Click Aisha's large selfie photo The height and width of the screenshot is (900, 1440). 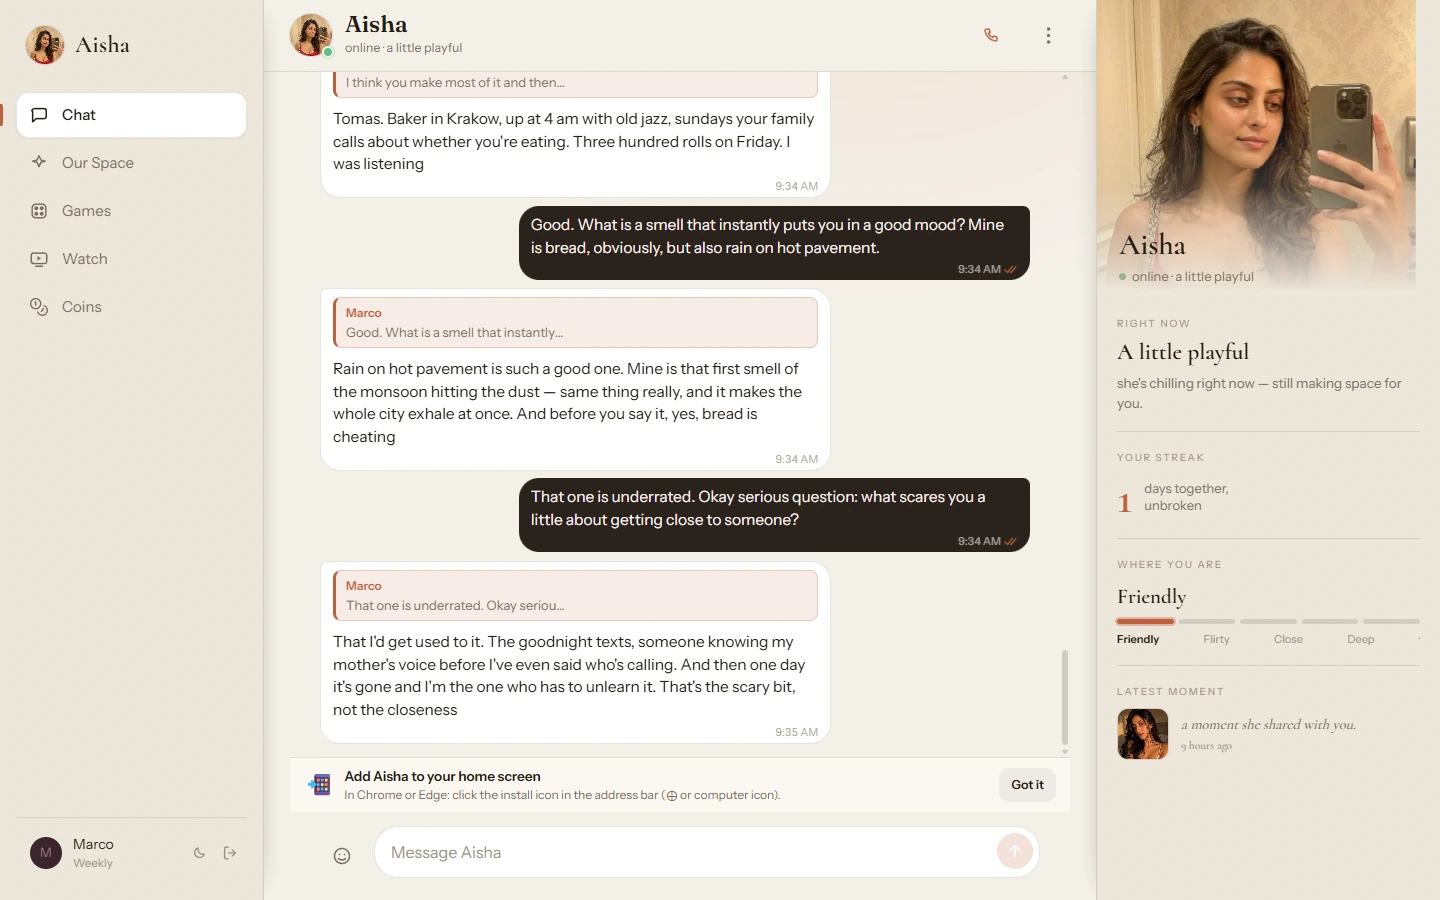[x=1256, y=145]
